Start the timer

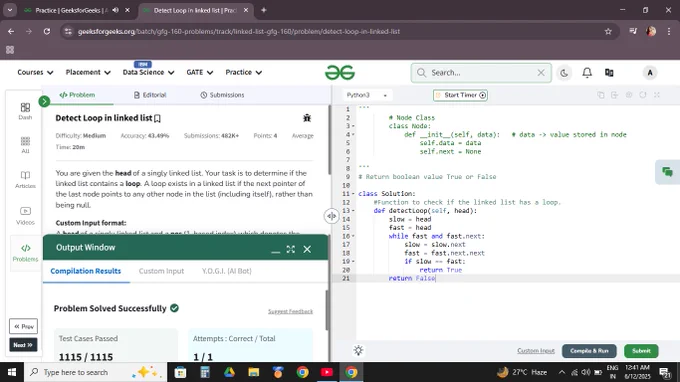tap(460, 95)
